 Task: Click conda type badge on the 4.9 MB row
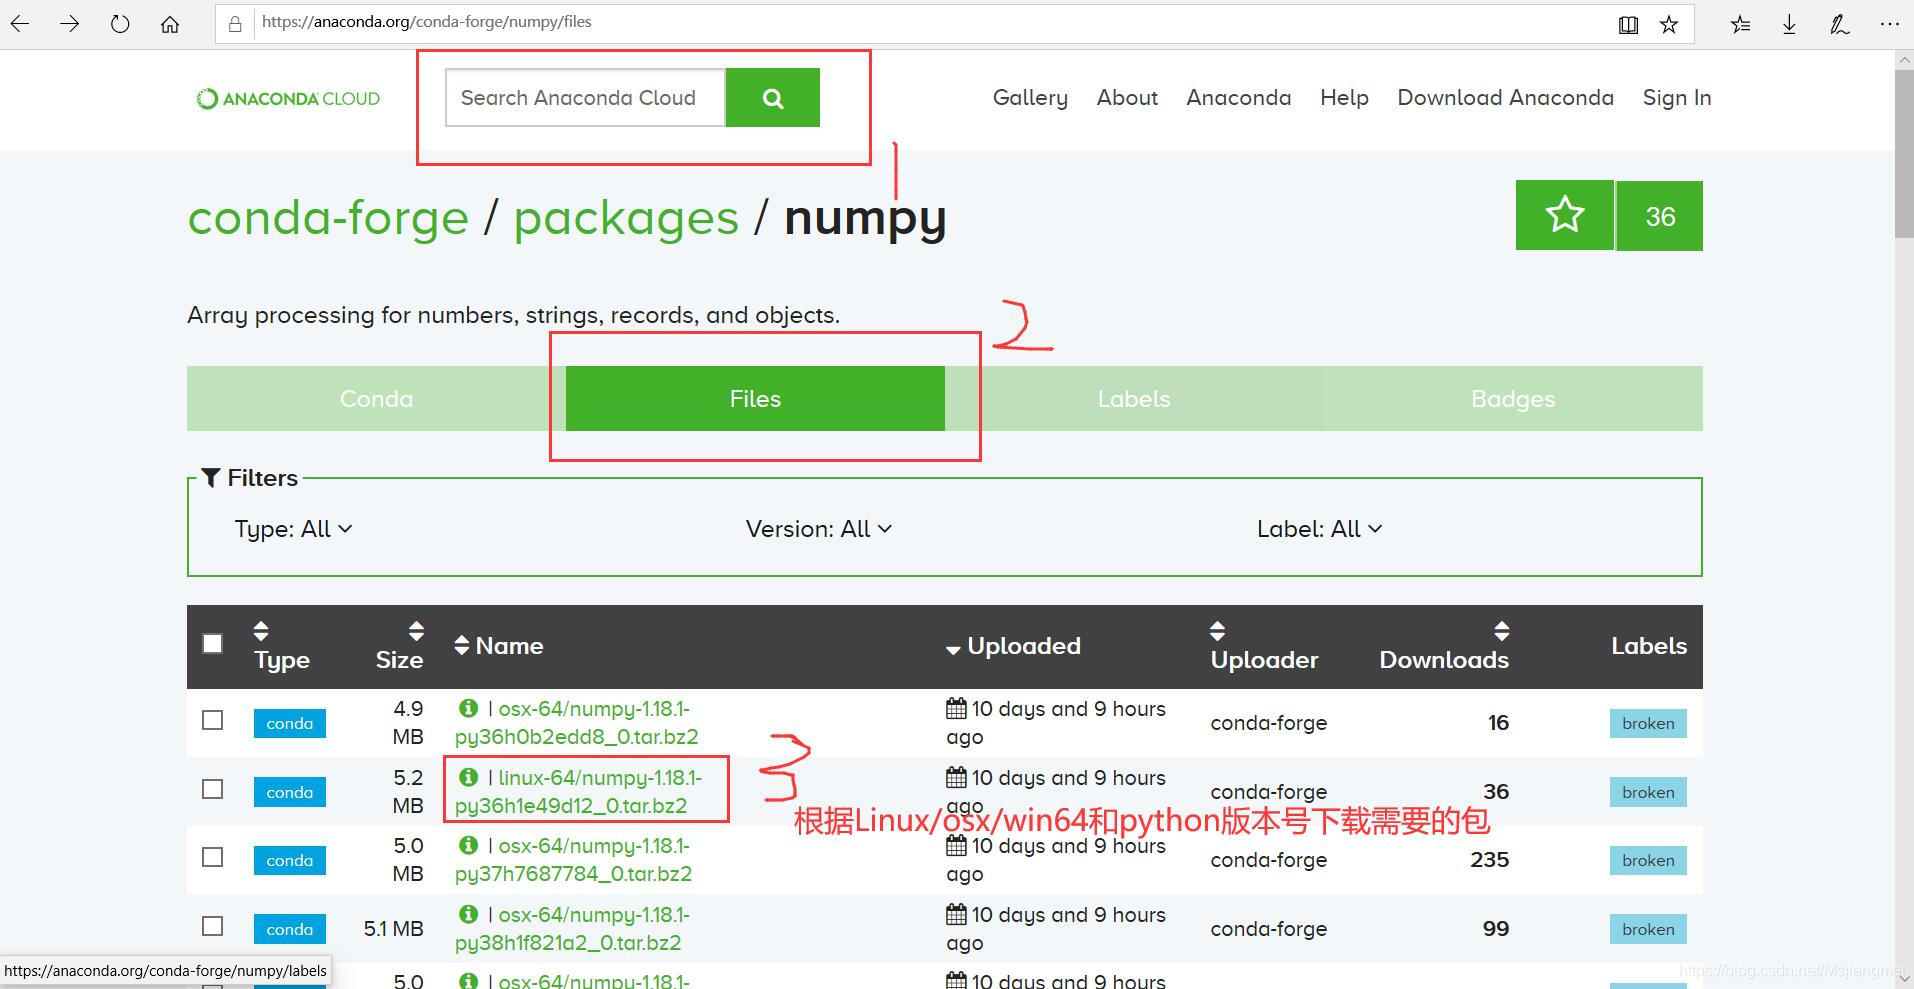[290, 723]
